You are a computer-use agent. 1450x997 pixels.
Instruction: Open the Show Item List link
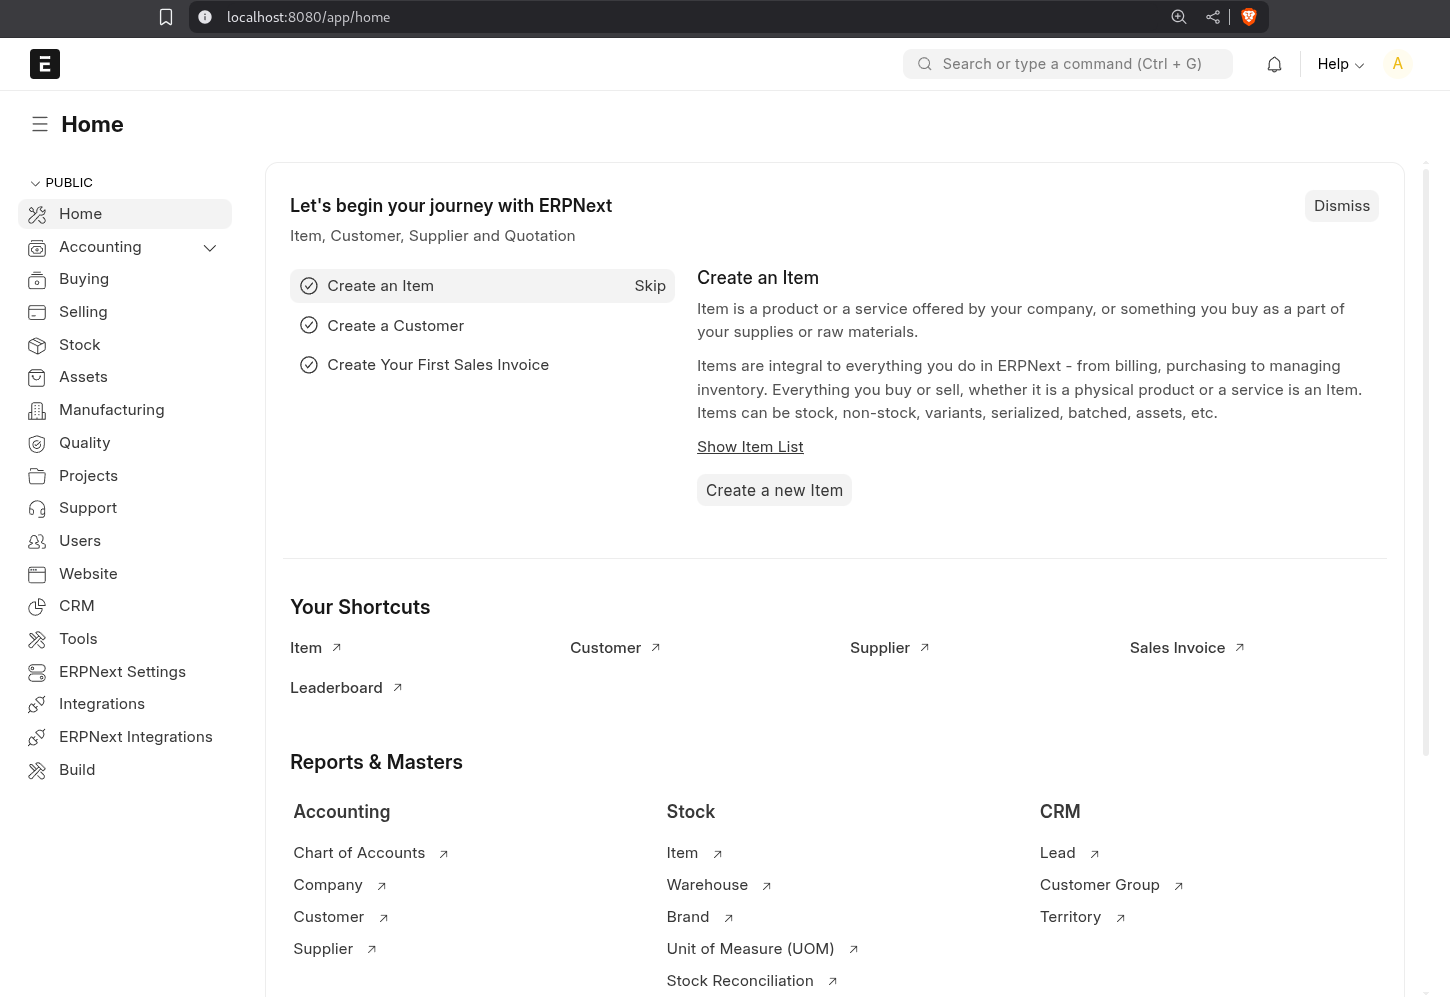pos(750,447)
